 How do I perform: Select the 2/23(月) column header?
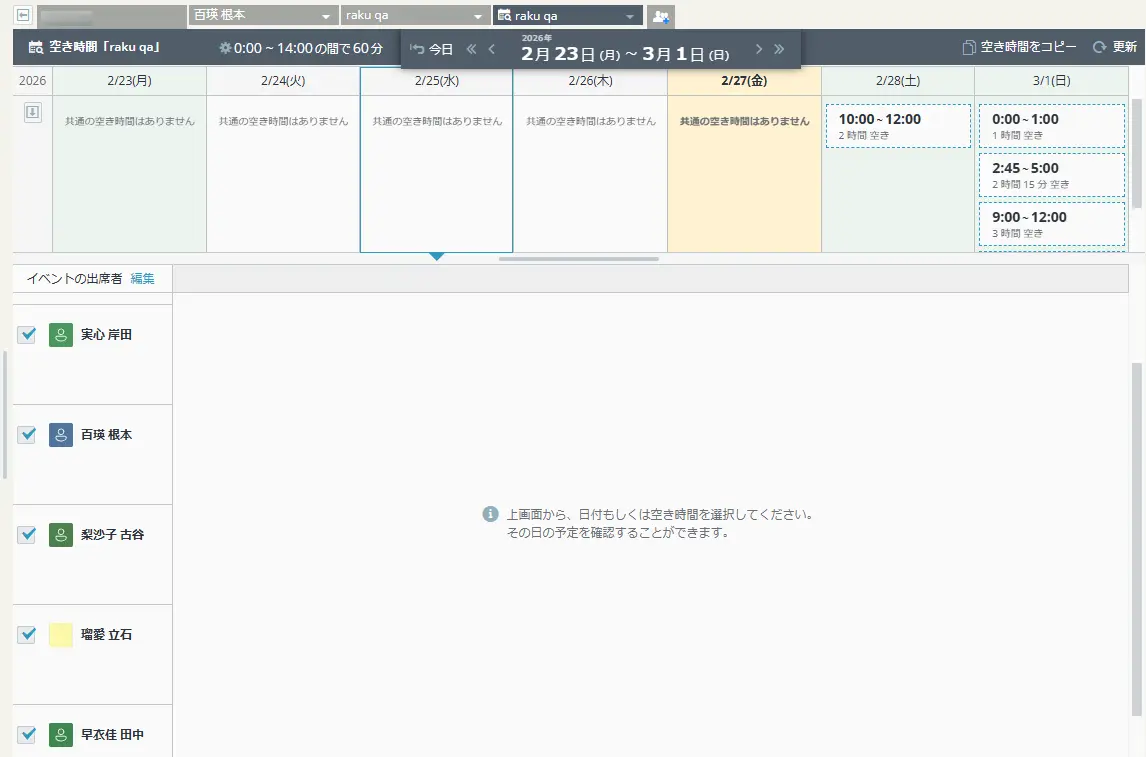(129, 80)
